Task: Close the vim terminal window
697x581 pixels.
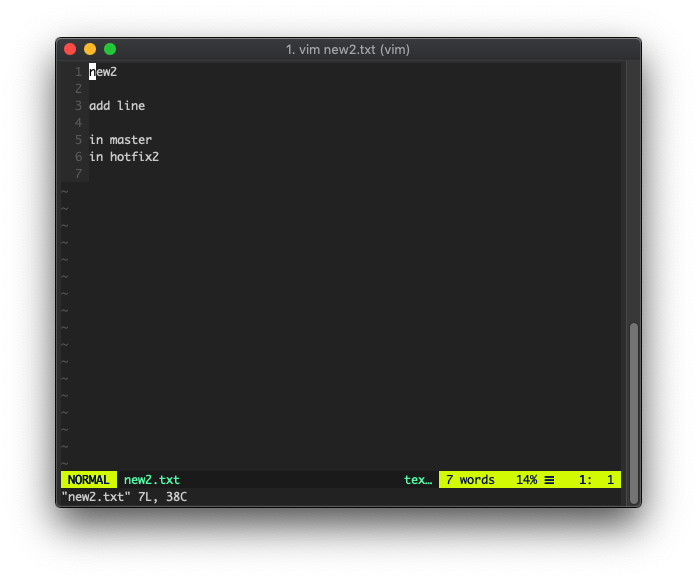Action: (70, 49)
